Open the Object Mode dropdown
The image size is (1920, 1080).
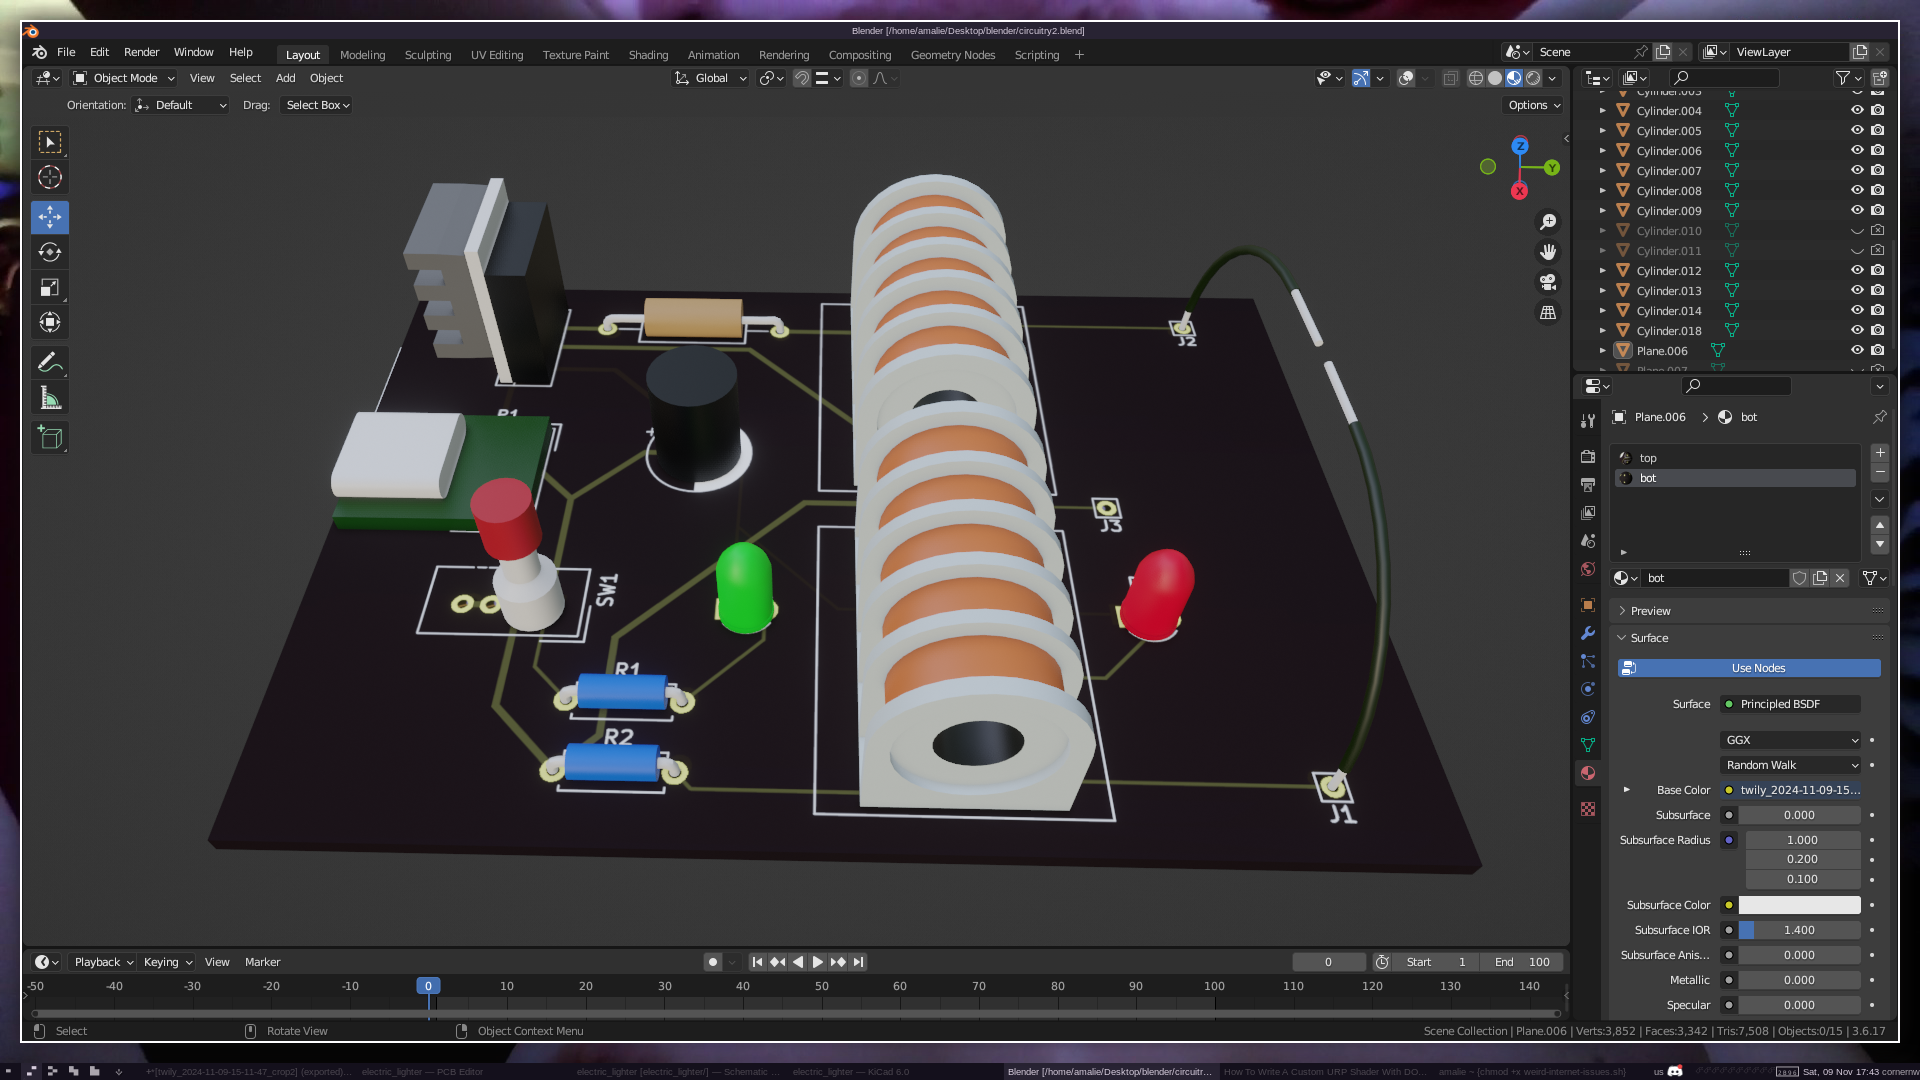pyautogui.click(x=124, y=78)
